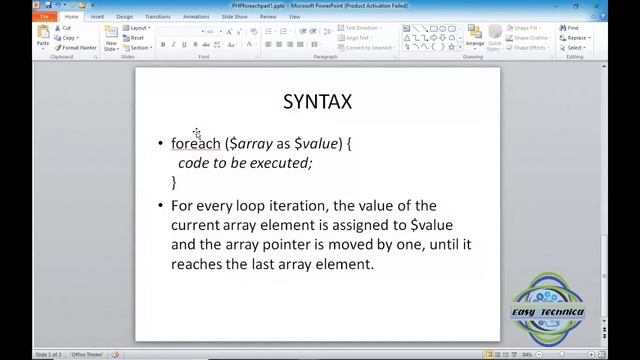Screen dimensions: 640x360
Task: Click the Reset slide icon
Action: click(126, 38)
